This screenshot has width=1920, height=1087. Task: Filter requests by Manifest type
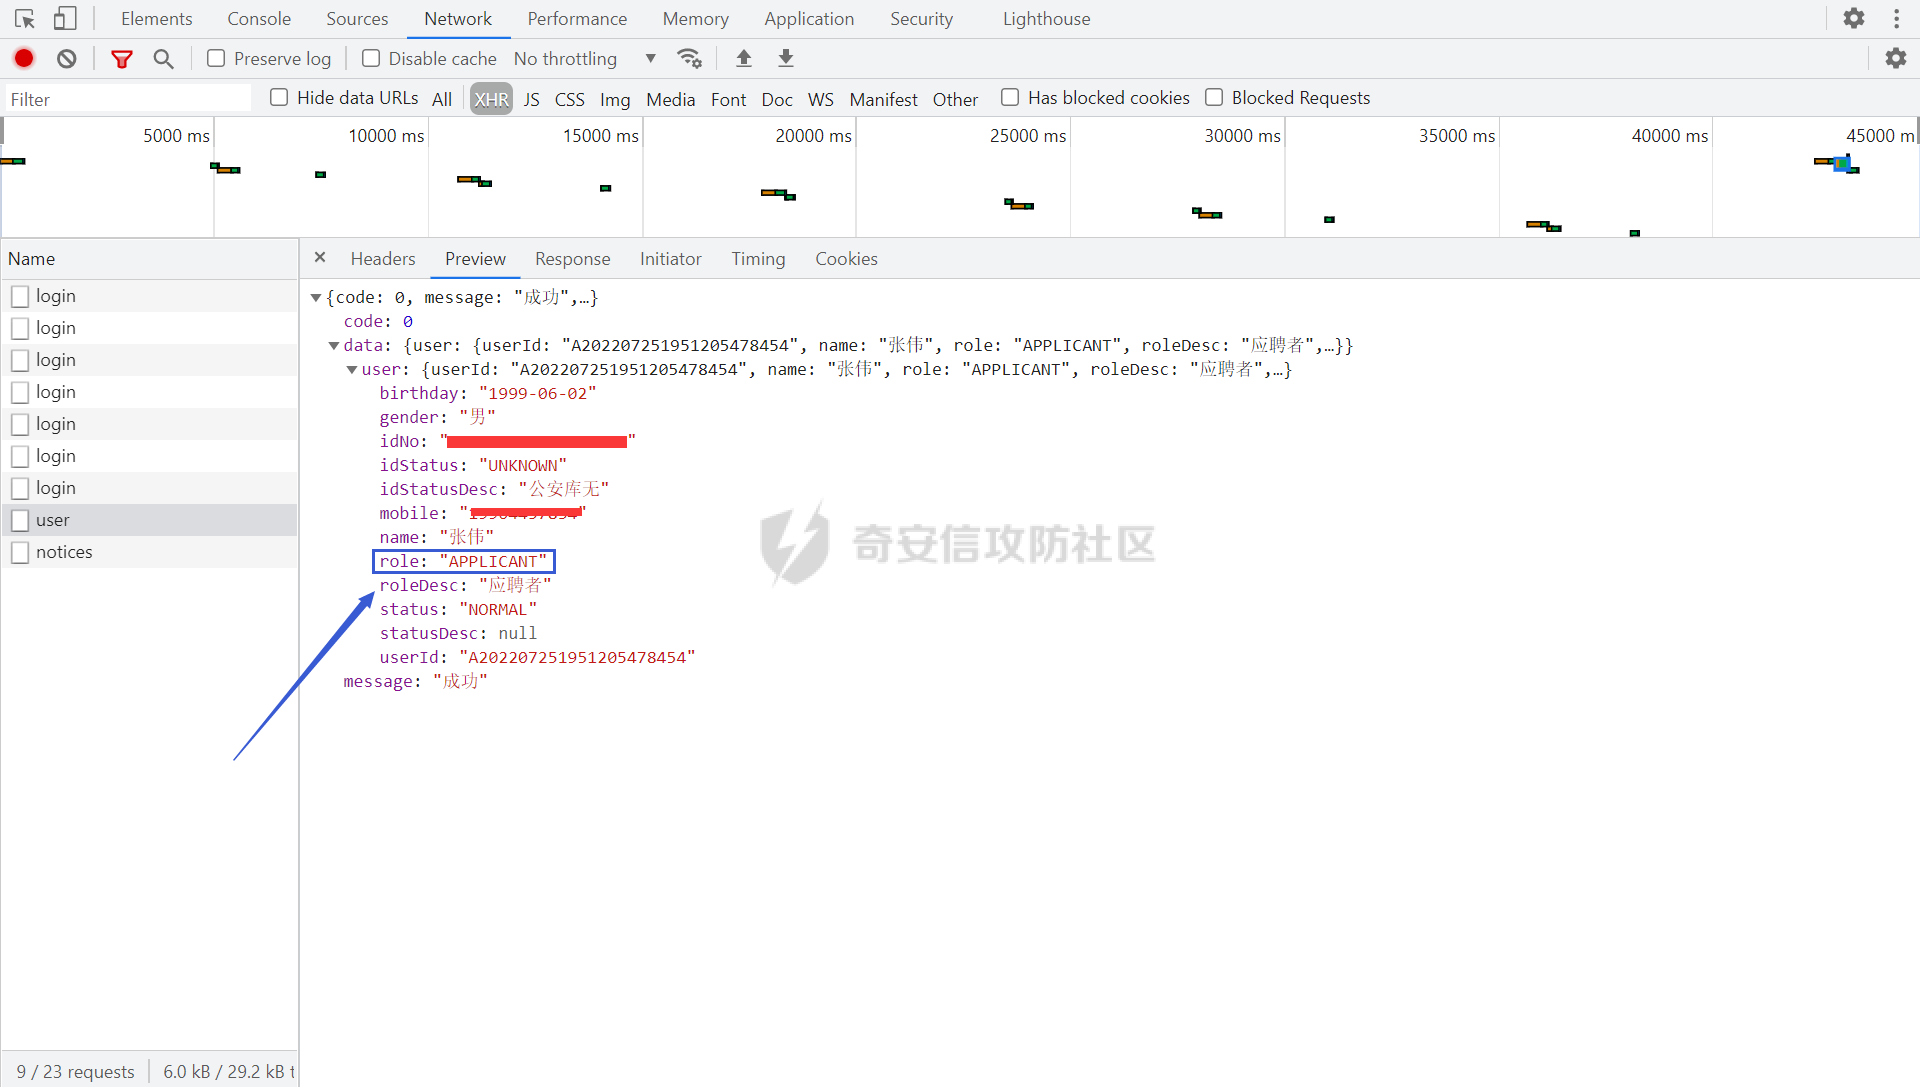coord(883,99)
